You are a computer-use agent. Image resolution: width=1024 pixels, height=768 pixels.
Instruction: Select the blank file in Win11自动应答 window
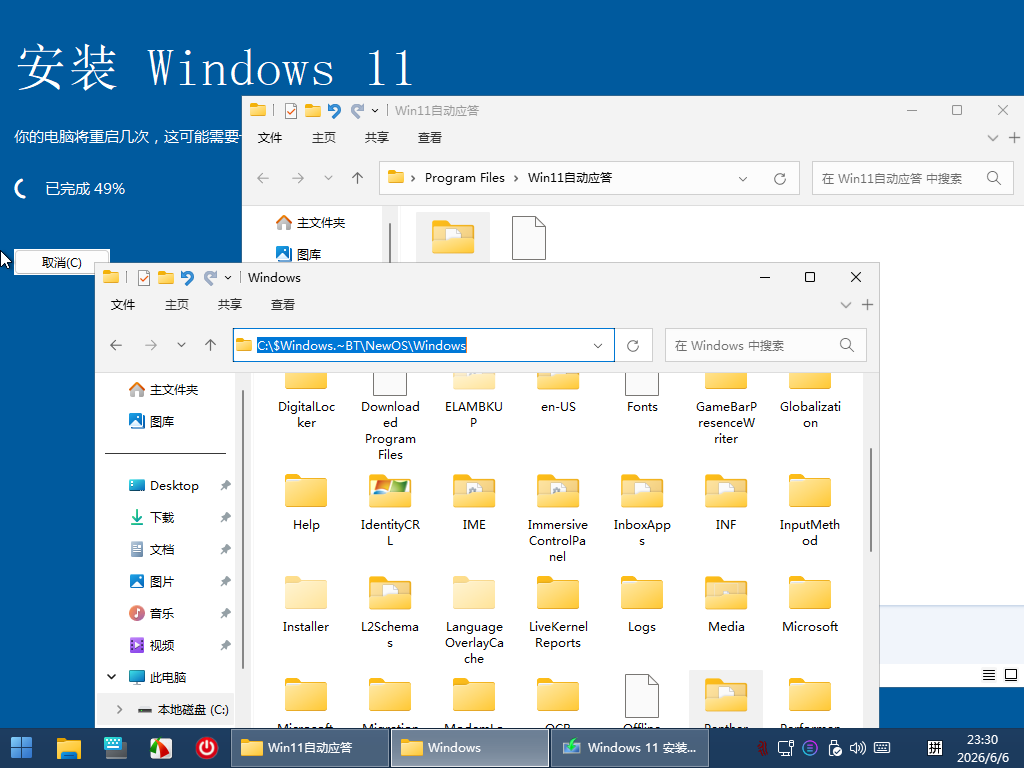[x=528, y=238]
